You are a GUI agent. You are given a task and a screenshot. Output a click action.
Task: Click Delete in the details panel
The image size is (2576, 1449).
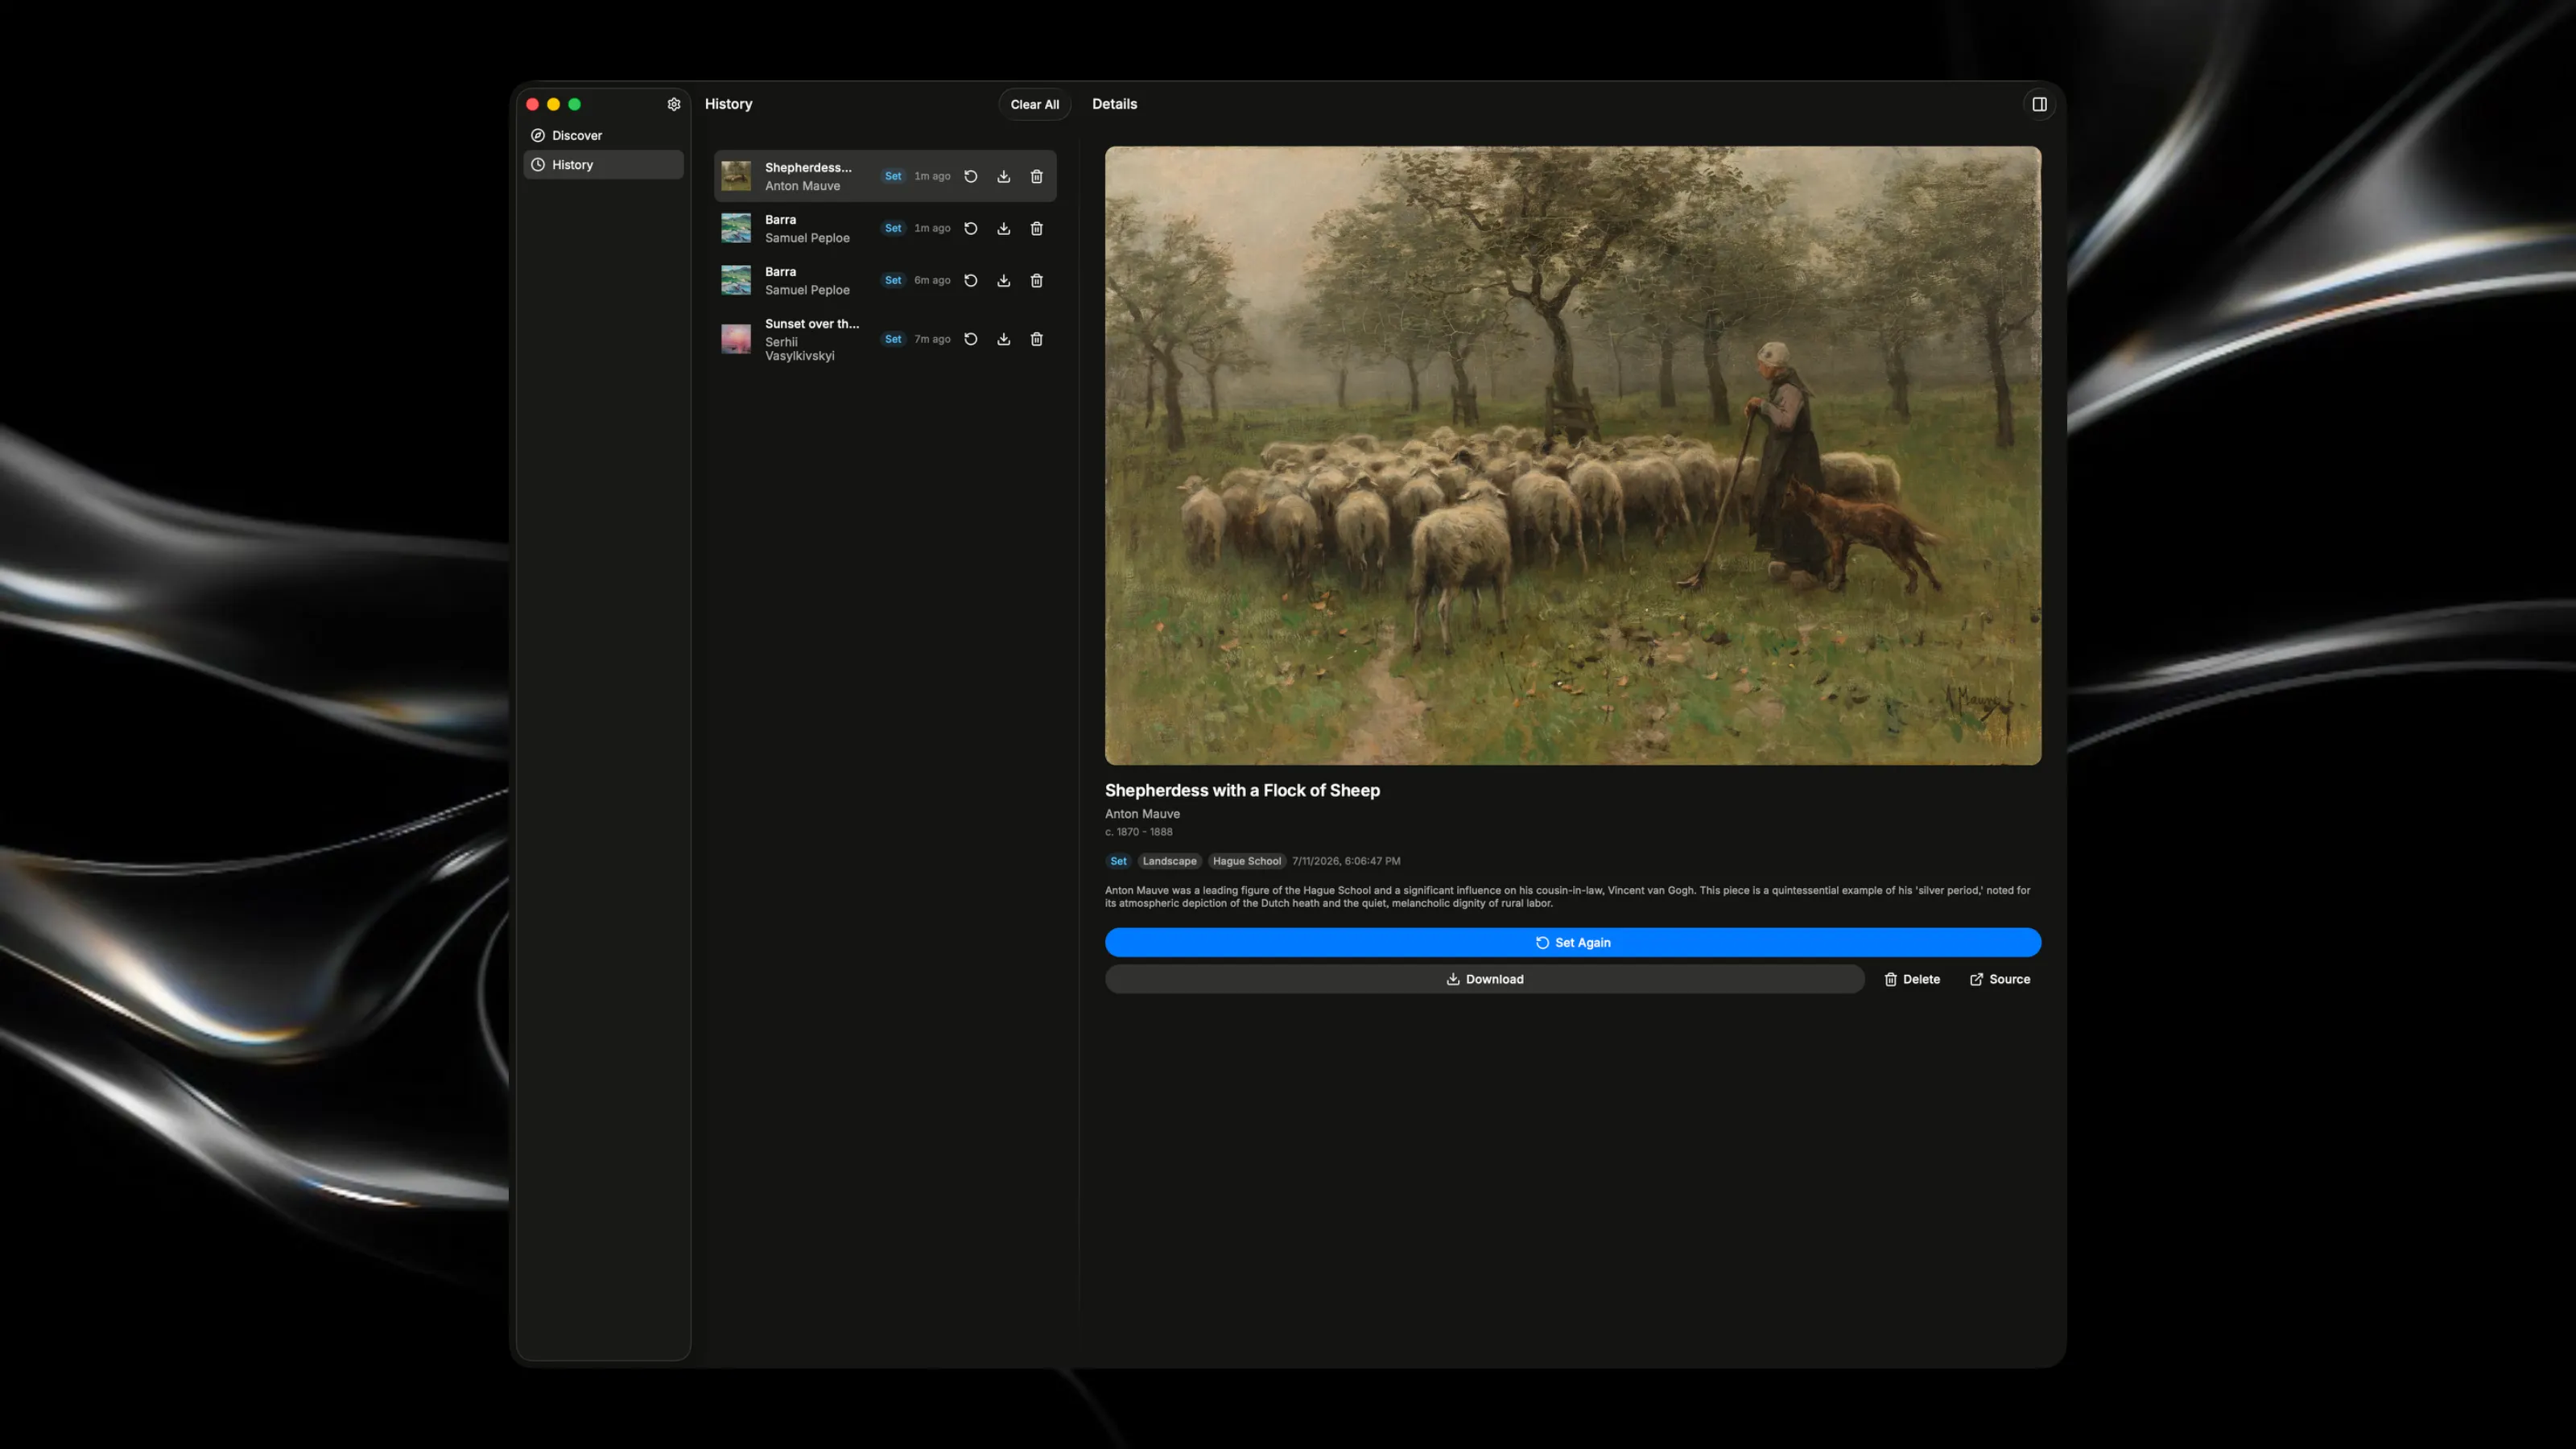(1911, 979)
